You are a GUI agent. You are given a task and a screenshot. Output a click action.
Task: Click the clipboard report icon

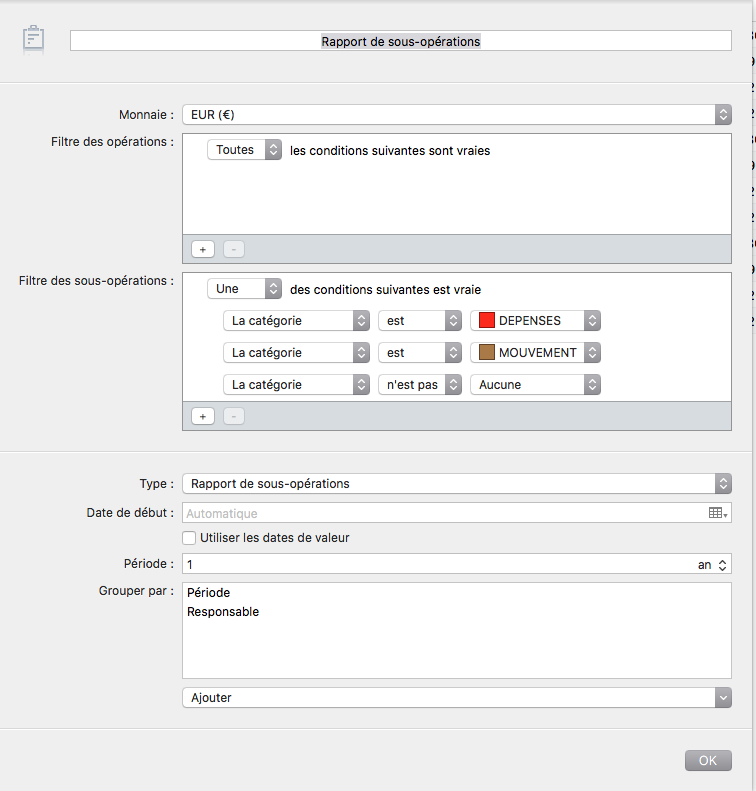pyautogui.click(x=33, y=39)
